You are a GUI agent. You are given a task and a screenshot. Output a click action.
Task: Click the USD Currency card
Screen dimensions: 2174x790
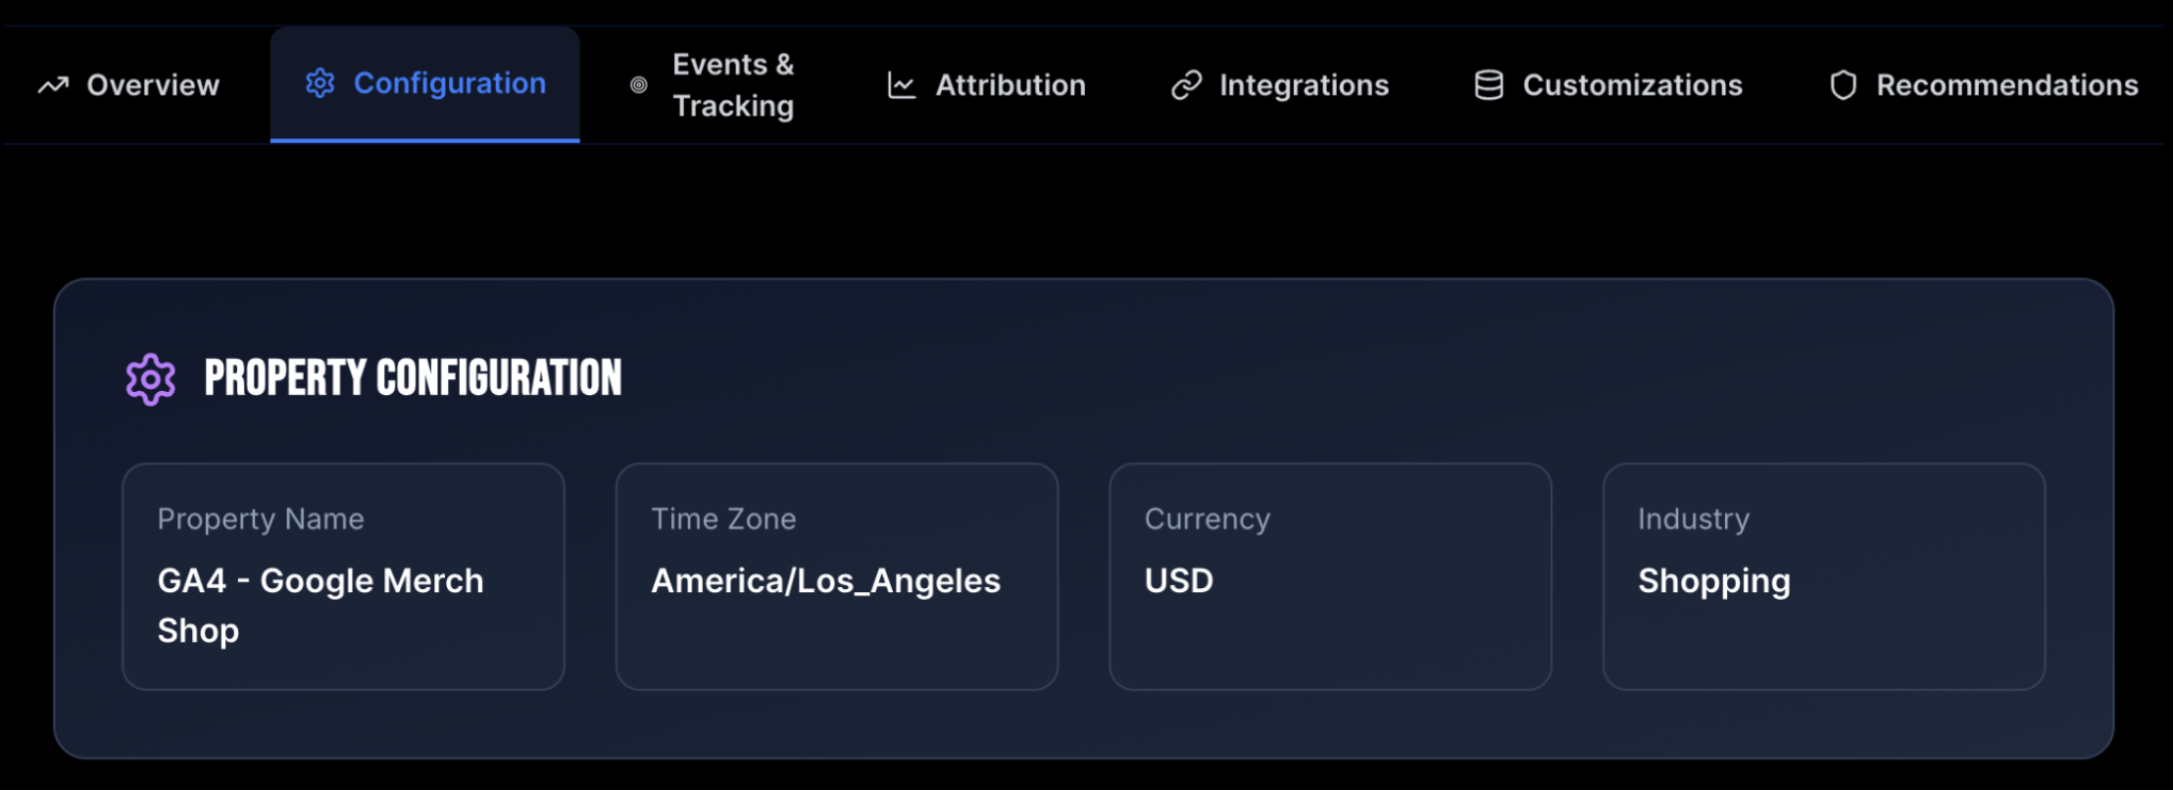1330,576
